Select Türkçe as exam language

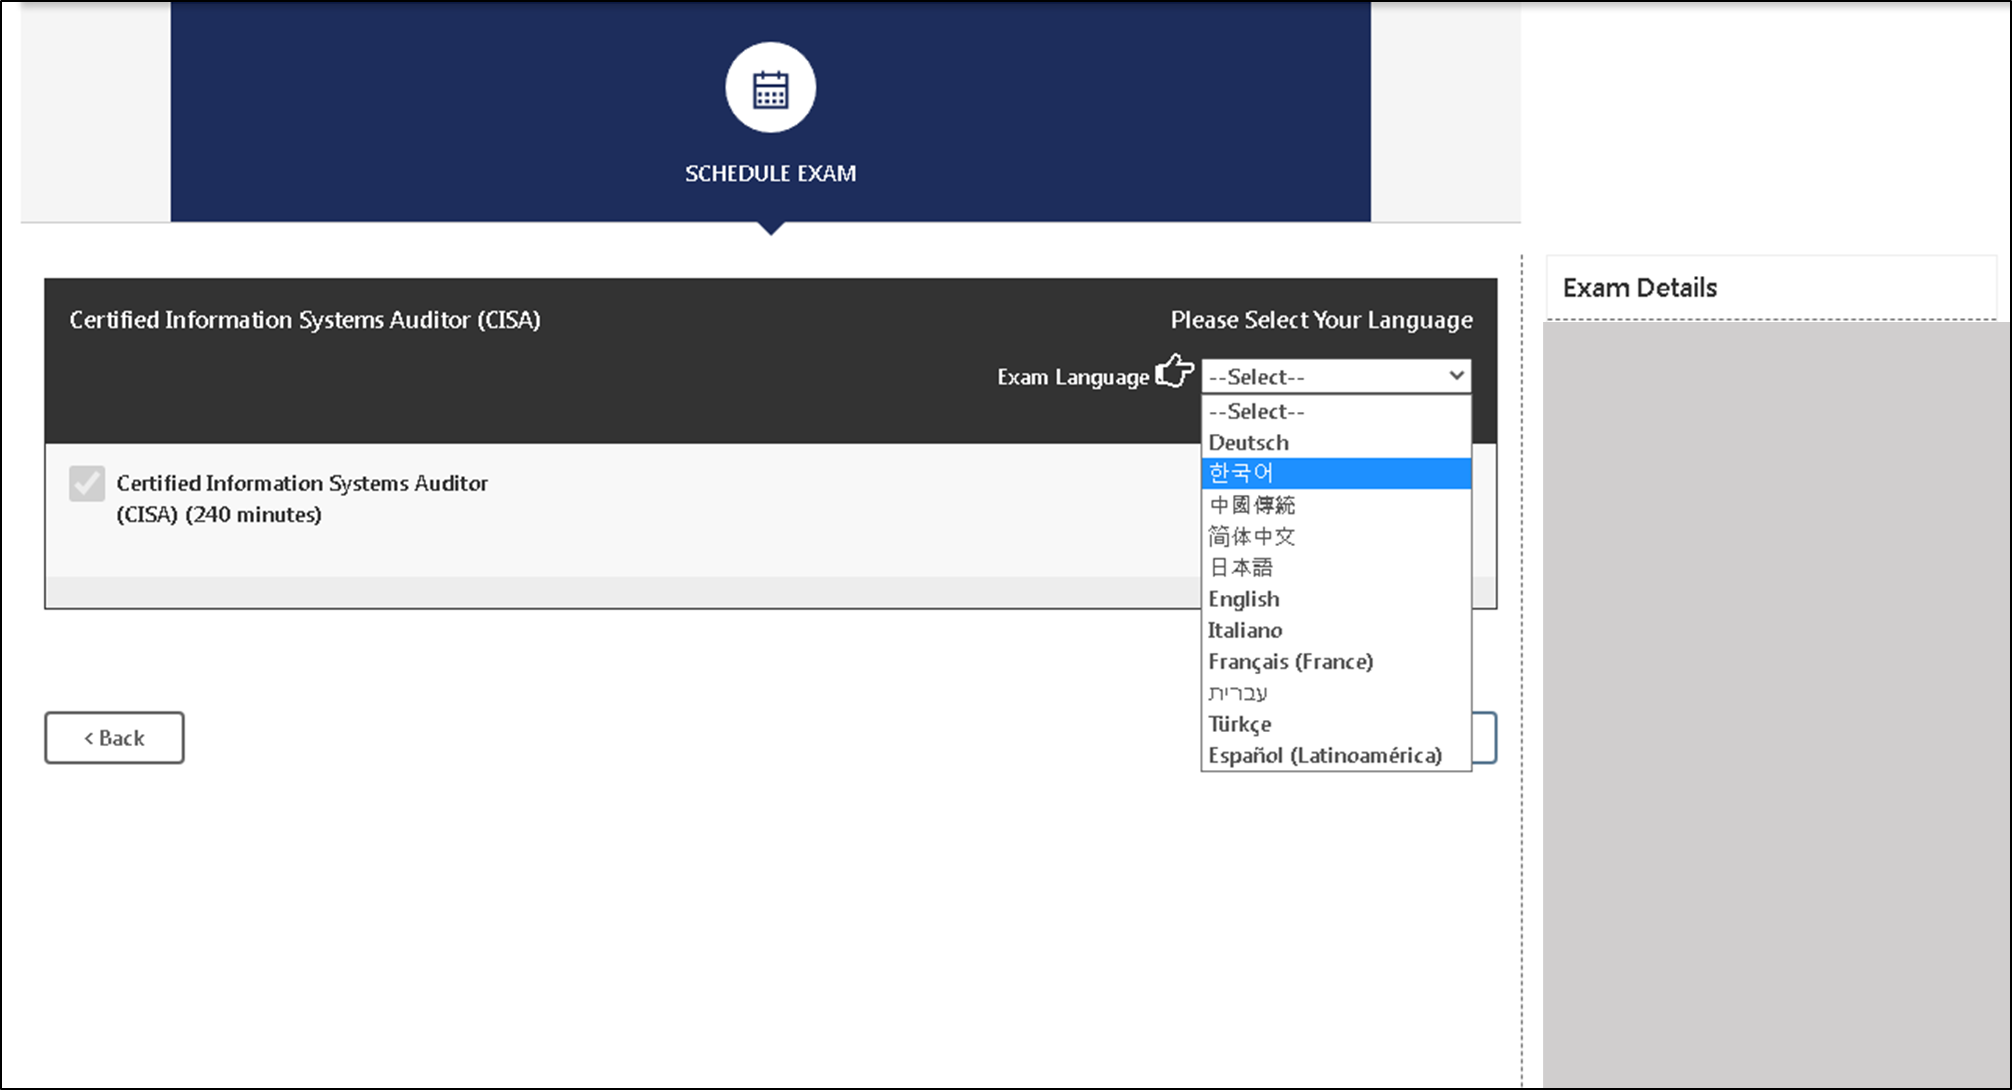click(x=1336, y=724)
